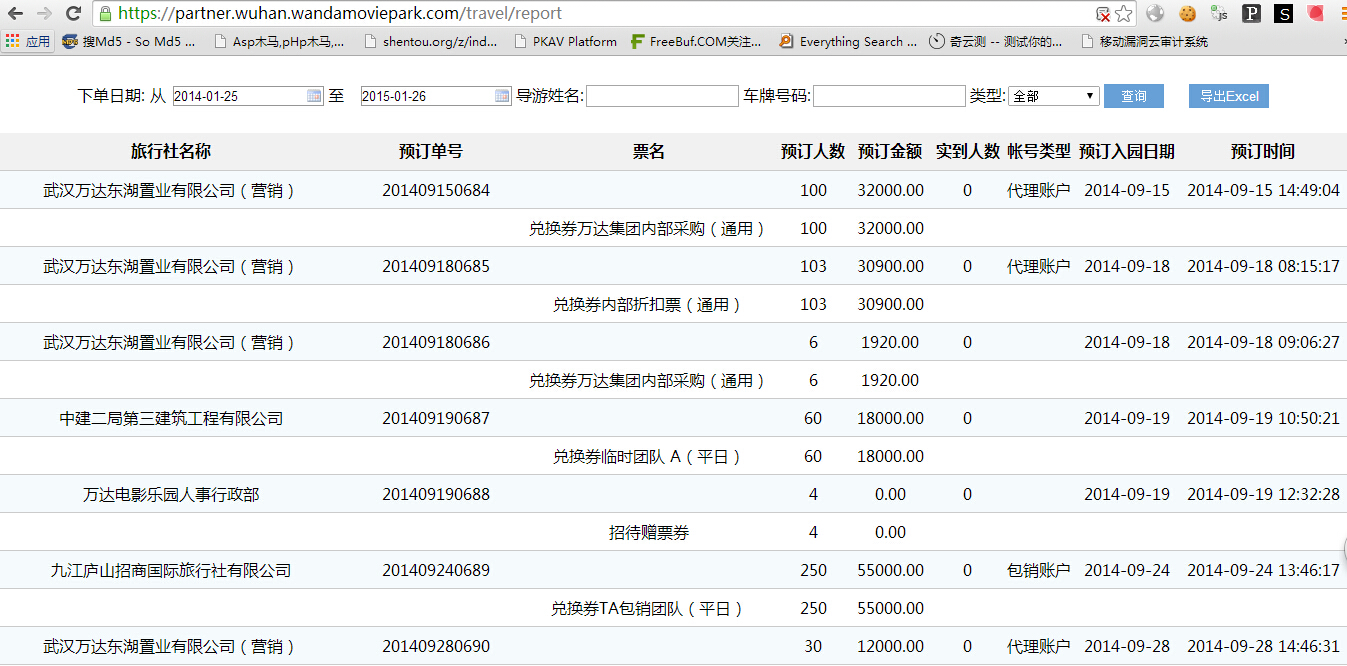The width and height of the screenshot is (1347, 666).
Task: Open the FreeBuf.COM bookmark
Action: point(696,42)
